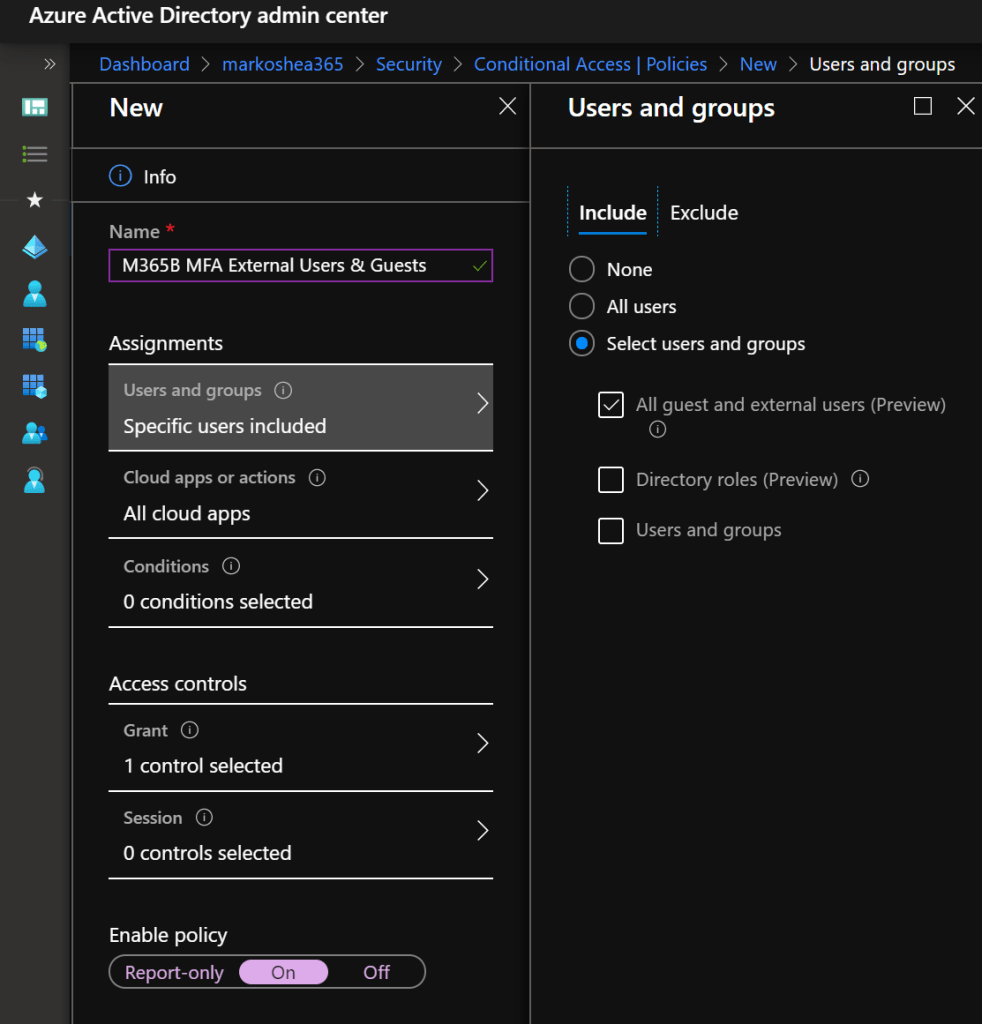Click info icon next to Grant
Image resolution: width=982 pixels, height=1024 pixels.
189,730
